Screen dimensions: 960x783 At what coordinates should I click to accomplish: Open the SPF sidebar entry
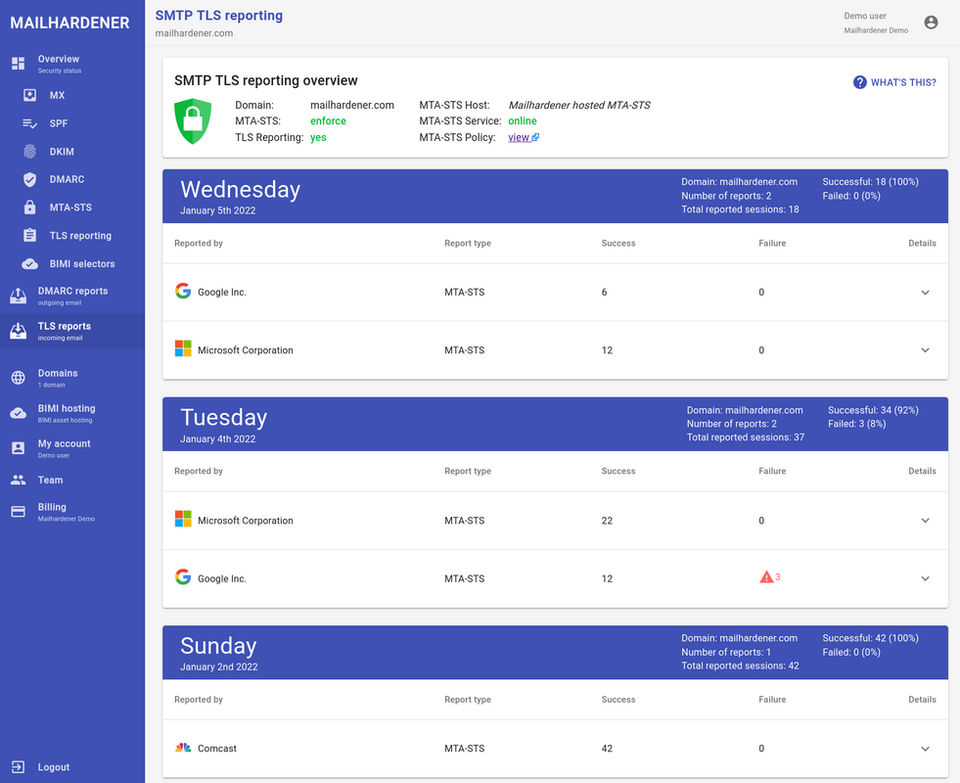tap(72, 123)
